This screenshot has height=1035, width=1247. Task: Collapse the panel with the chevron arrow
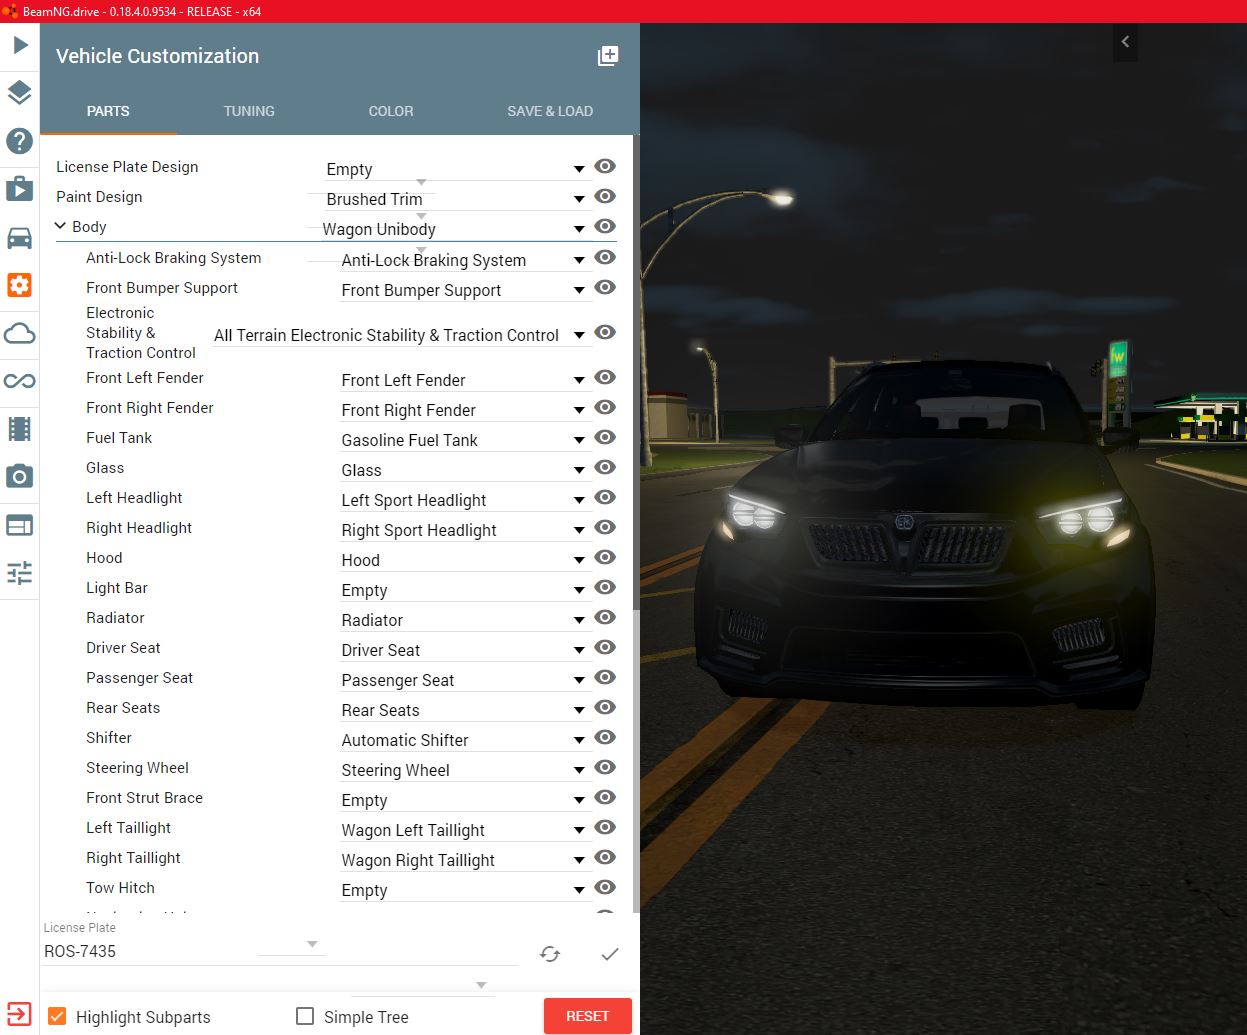tap(1126, 42)
